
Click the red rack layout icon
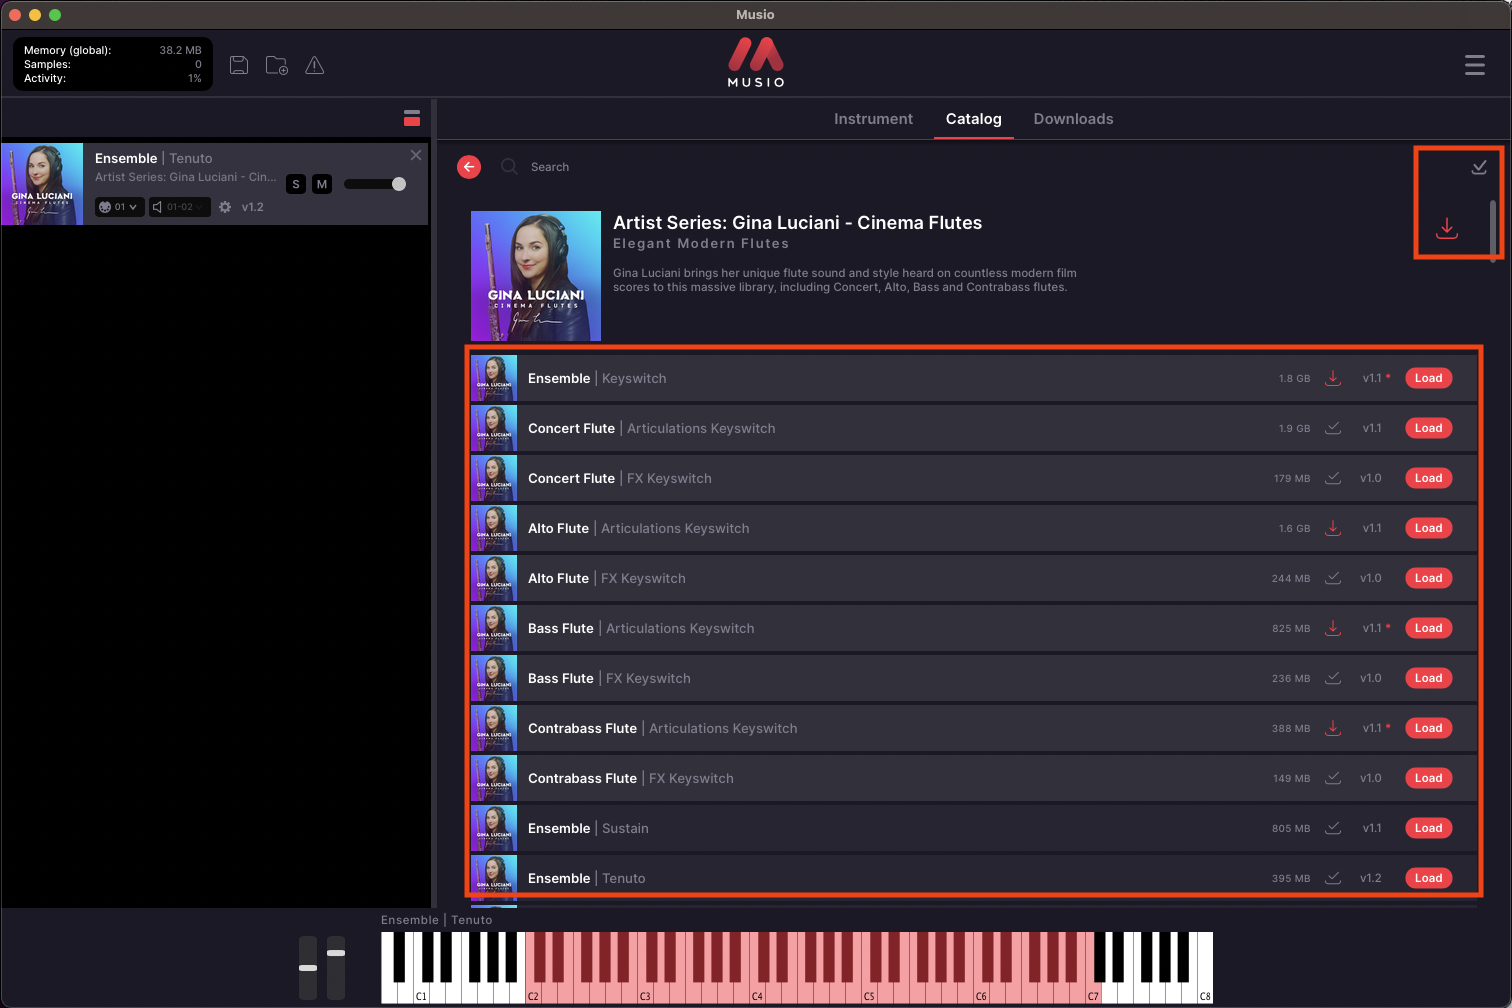tap(412, 117)
